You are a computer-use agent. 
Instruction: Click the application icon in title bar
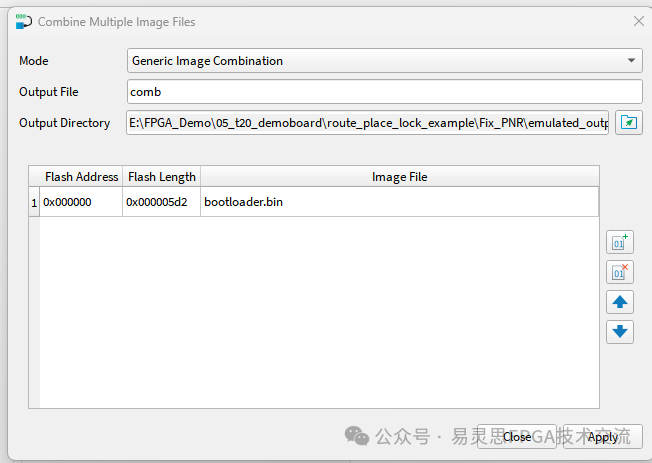pos(23,21)
